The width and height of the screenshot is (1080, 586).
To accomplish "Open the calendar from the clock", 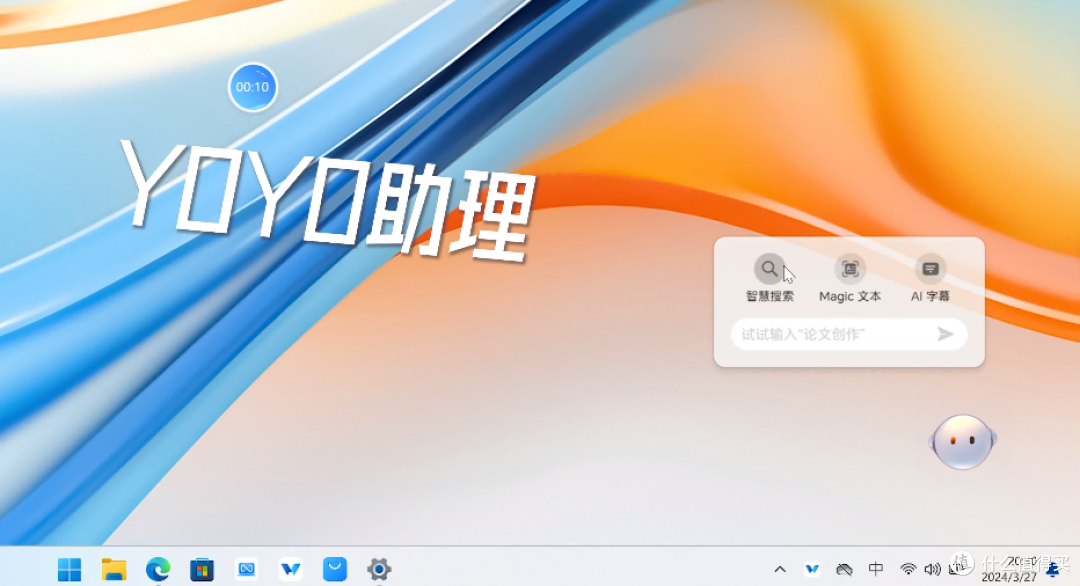I will (x=1010, y=570).
